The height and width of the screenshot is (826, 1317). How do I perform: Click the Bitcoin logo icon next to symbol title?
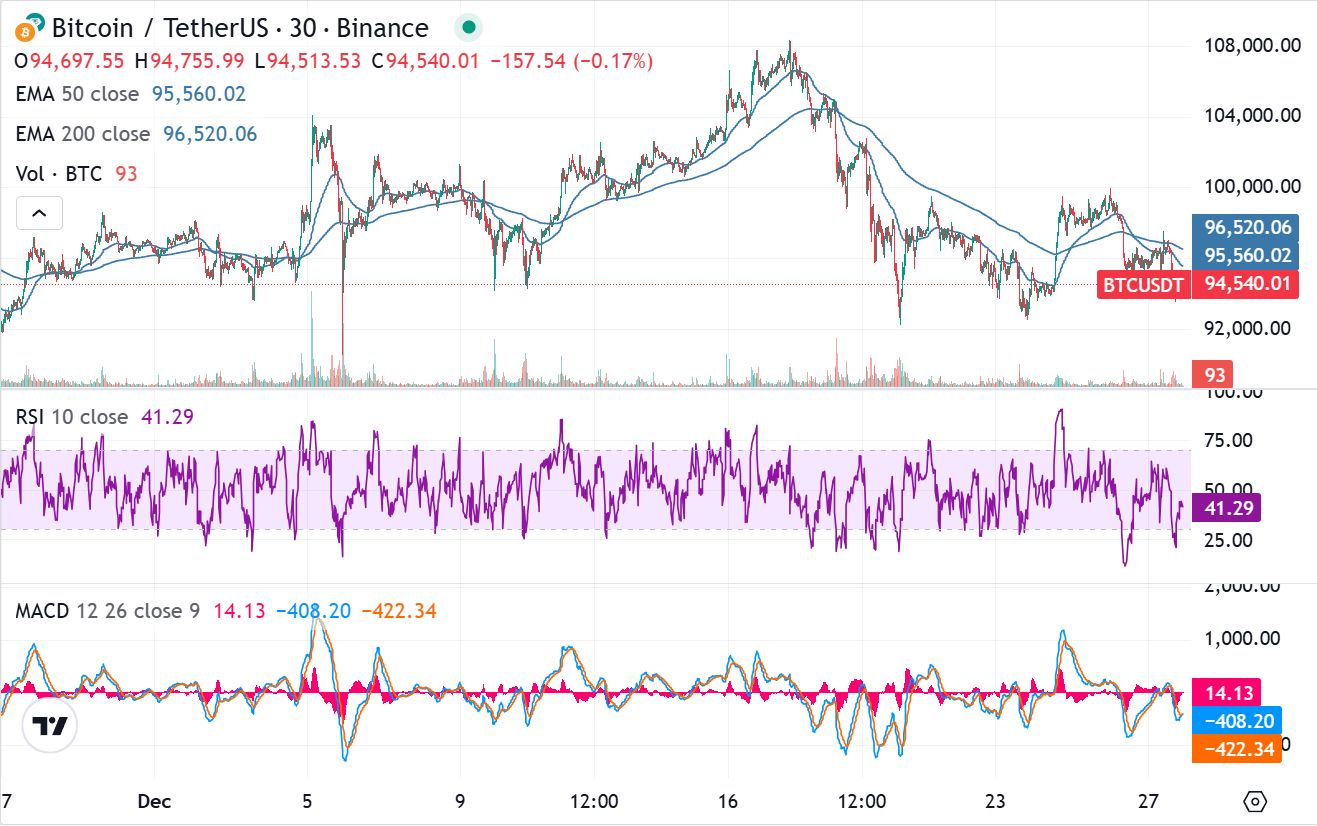pyautogui.click(x=30, y=28)
